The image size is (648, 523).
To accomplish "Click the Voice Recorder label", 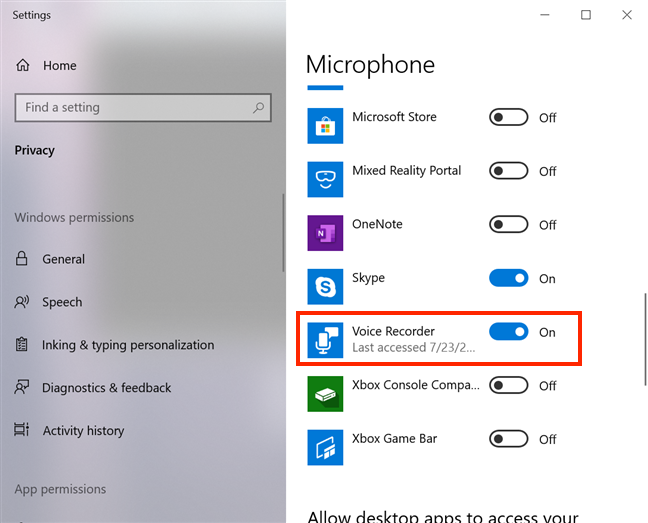I will (x=393, y=331).
